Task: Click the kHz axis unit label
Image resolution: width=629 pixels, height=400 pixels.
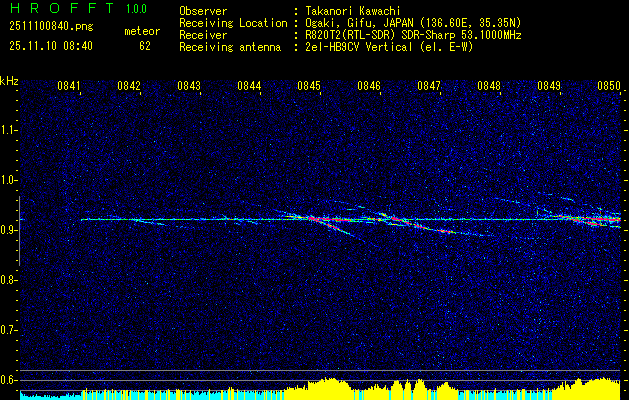Action: [x=9, y=81]
